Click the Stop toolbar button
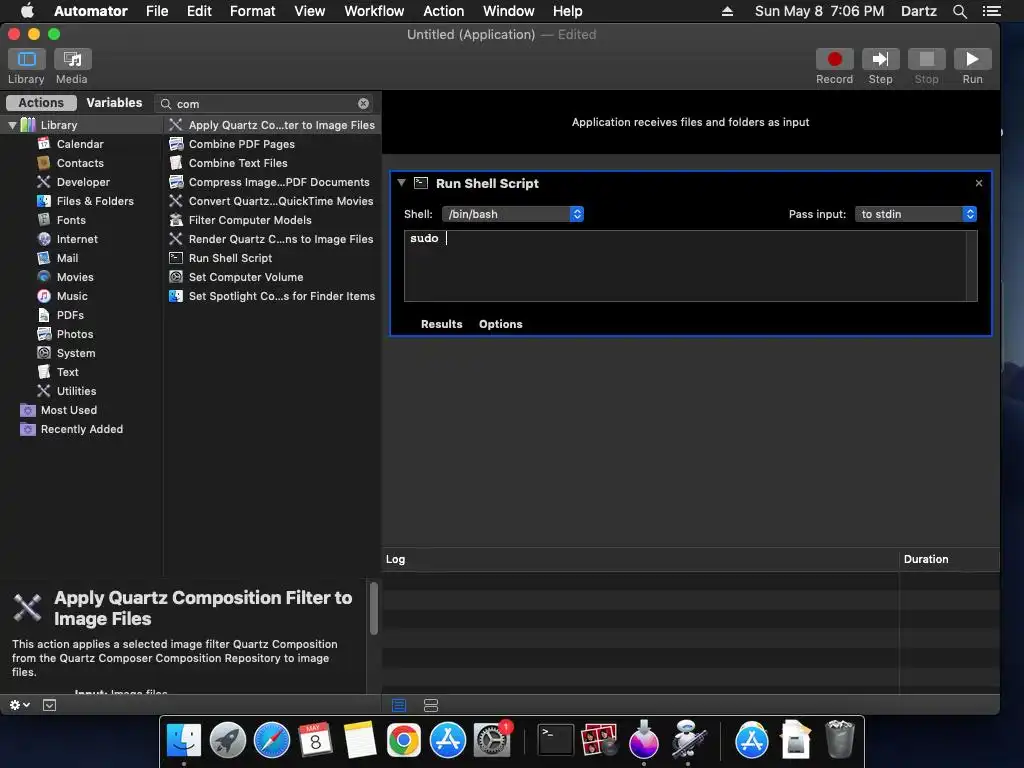Screen dimensions: 1024x768 coord(926,59)
